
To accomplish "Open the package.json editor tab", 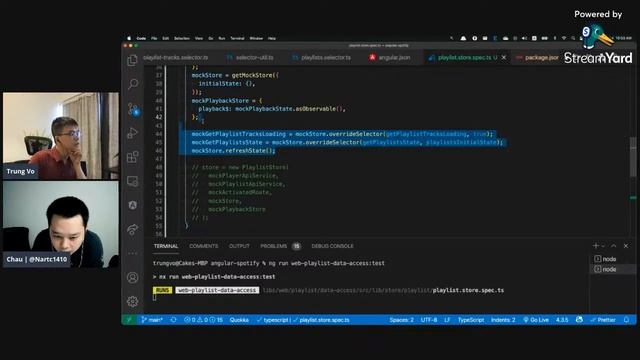I will tap(538, 58).
